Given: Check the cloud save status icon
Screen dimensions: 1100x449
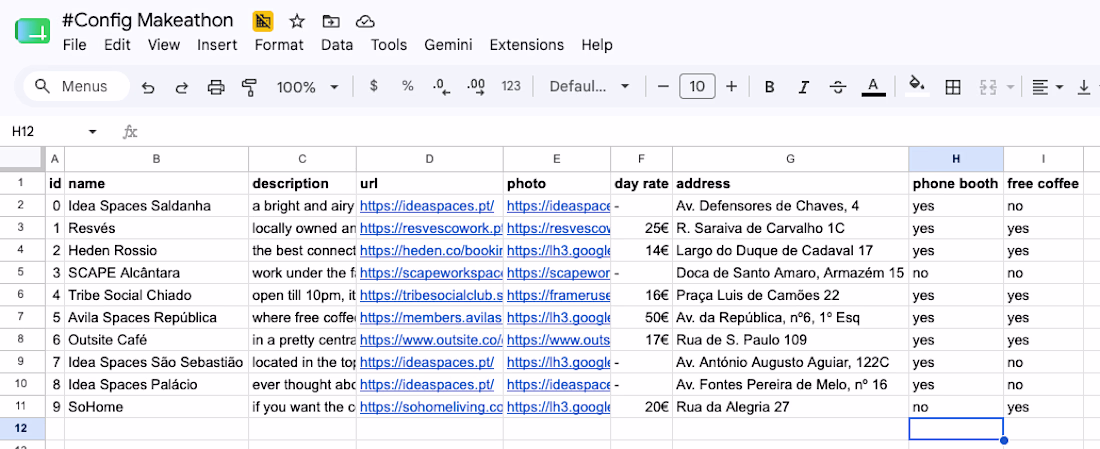Looking at the screenshot, I should pyautogui.click(x=364, y=21).
